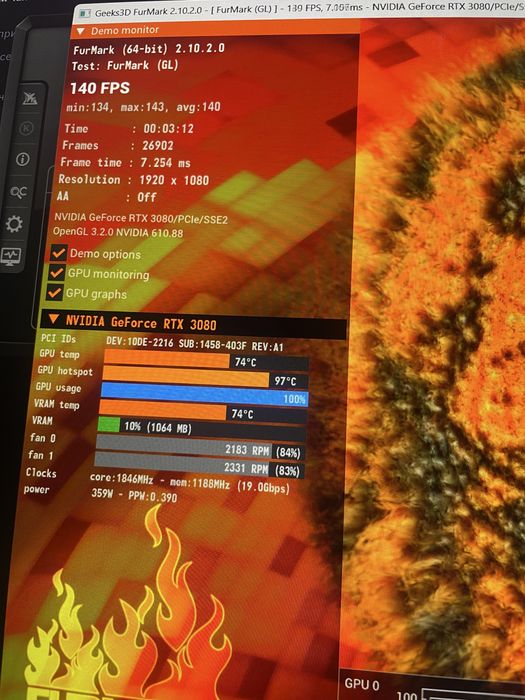Click the VRAM temp 74°C bar

203,412
